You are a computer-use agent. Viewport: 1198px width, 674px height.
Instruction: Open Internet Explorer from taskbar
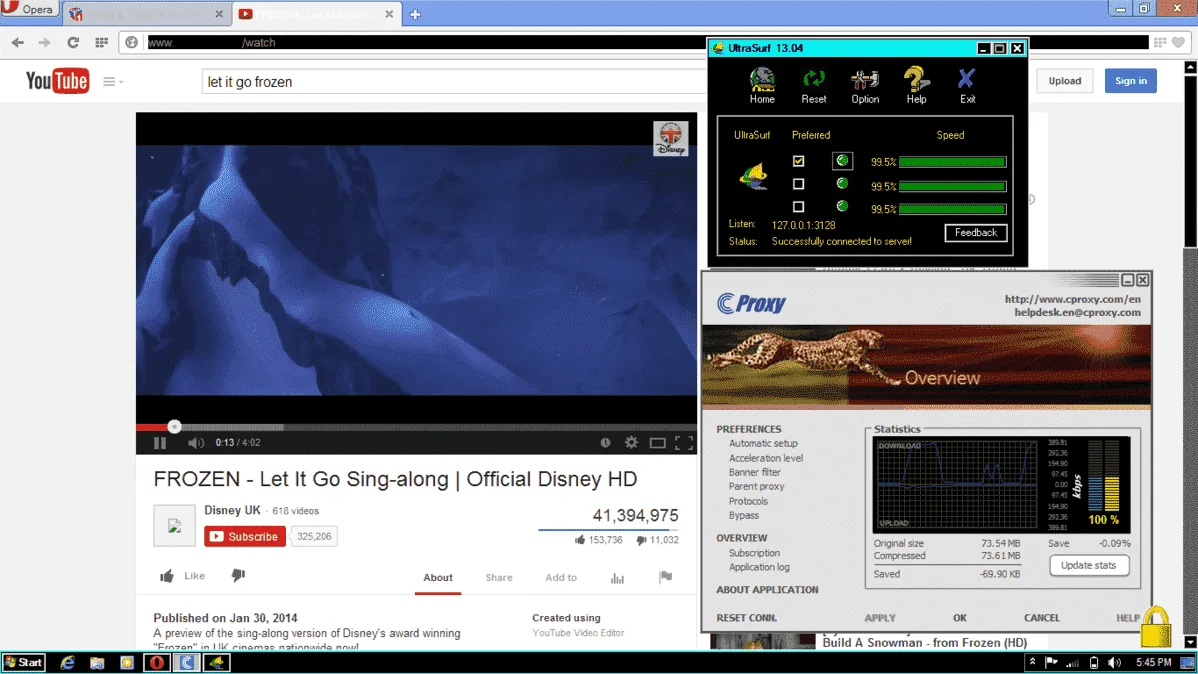coord(67,663)
